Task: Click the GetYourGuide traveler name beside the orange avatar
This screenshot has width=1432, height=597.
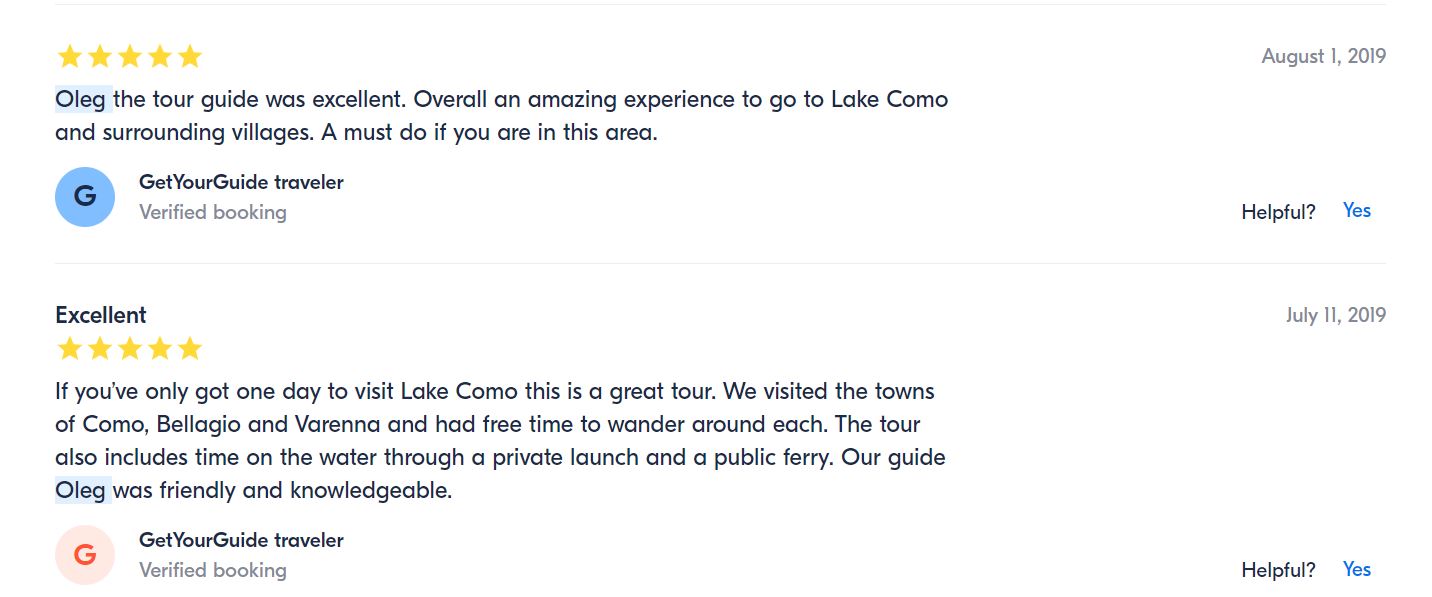Action: coord(241,540)
